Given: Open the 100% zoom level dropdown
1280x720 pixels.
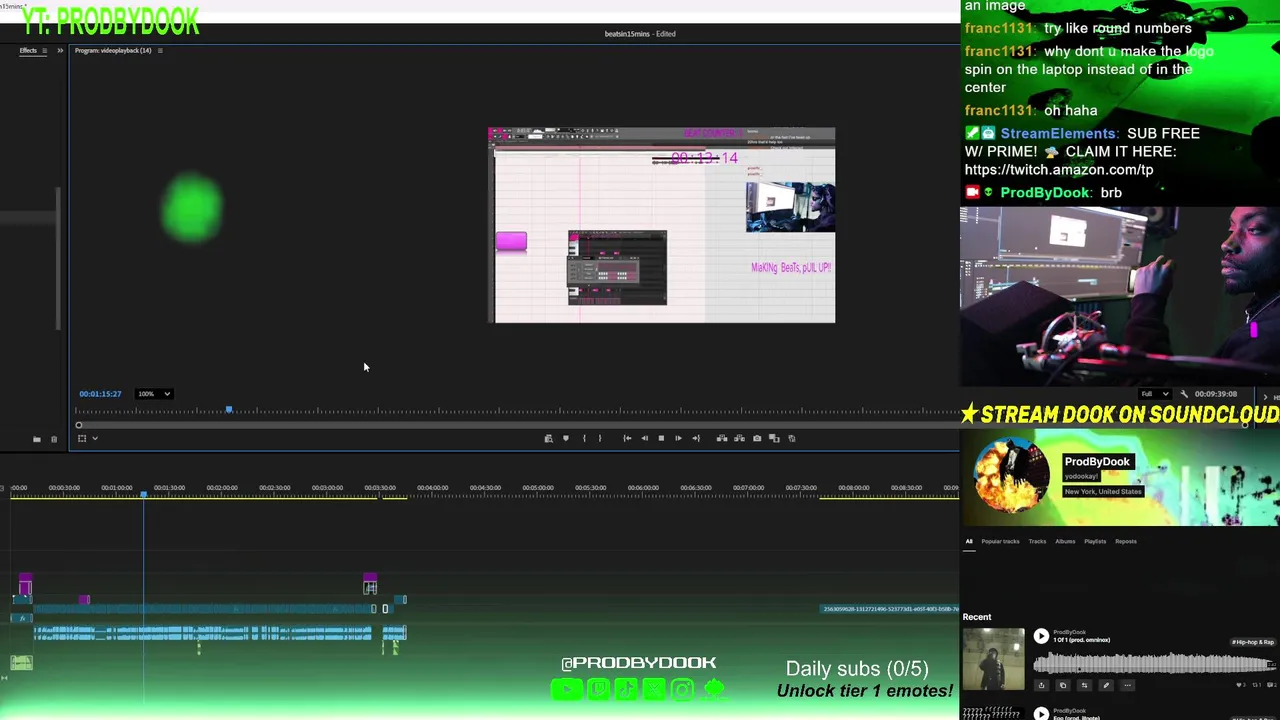Looking at the screenshot, I should [x=154, y=393].
